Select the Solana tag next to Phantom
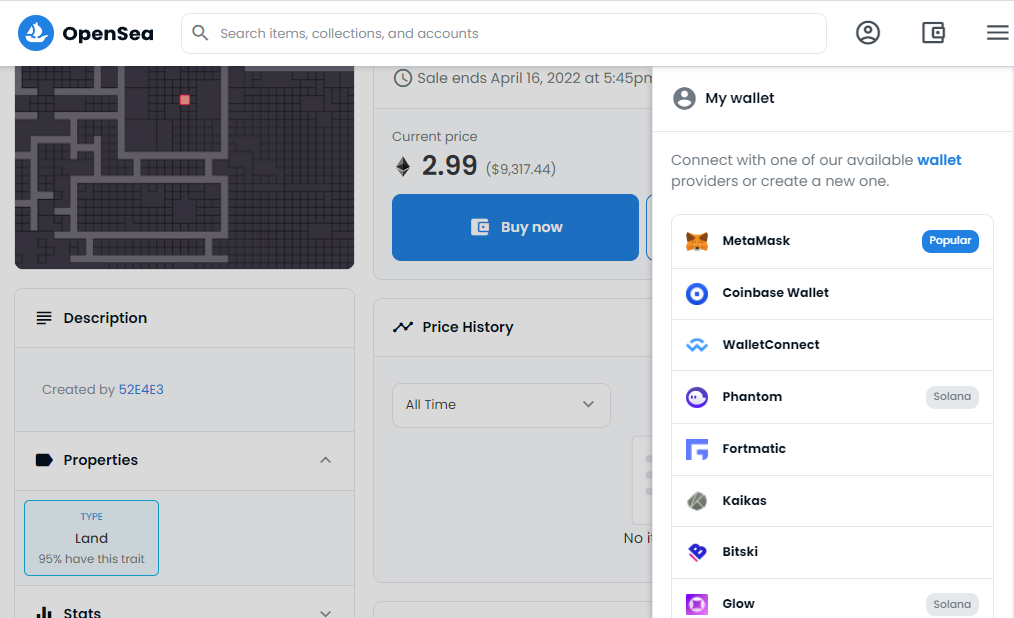Viewport: 1014px width, 618px height. point(951,396)
